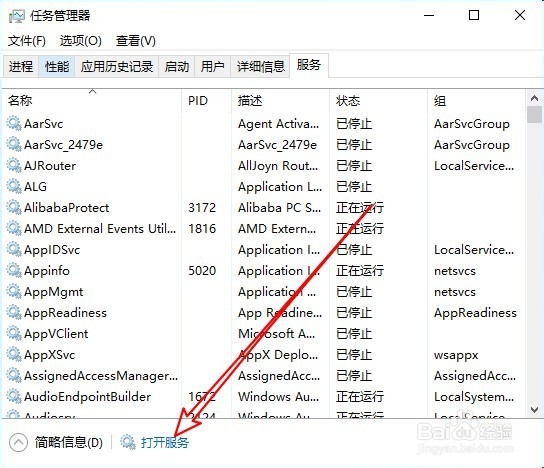Click the scrollbar up arrow
The width and height of the screenshot is (544, 468).
click(x=534, y=99)
